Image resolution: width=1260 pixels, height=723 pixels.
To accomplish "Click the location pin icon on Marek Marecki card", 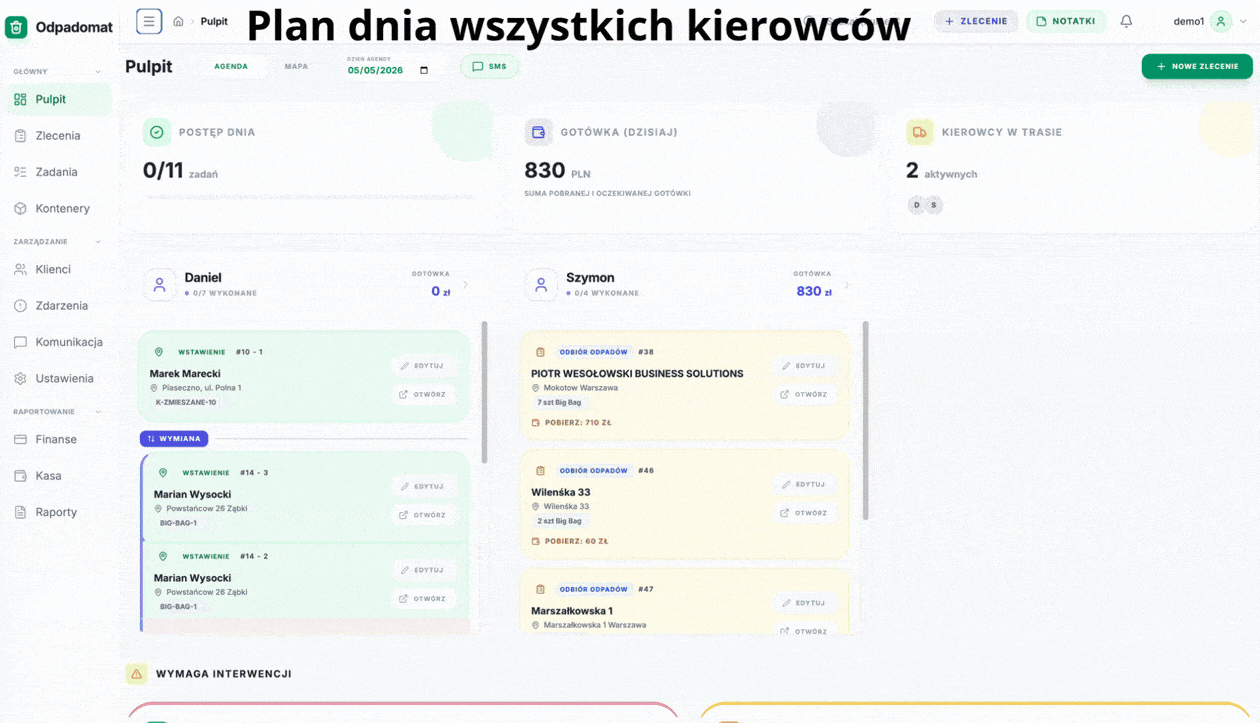I will [x=158, y=352].
